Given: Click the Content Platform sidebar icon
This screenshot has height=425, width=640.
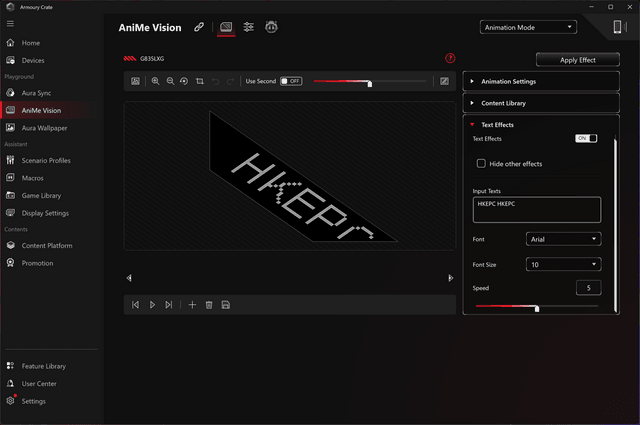Looking at the screenshot, I should click(x=11, y=245).
